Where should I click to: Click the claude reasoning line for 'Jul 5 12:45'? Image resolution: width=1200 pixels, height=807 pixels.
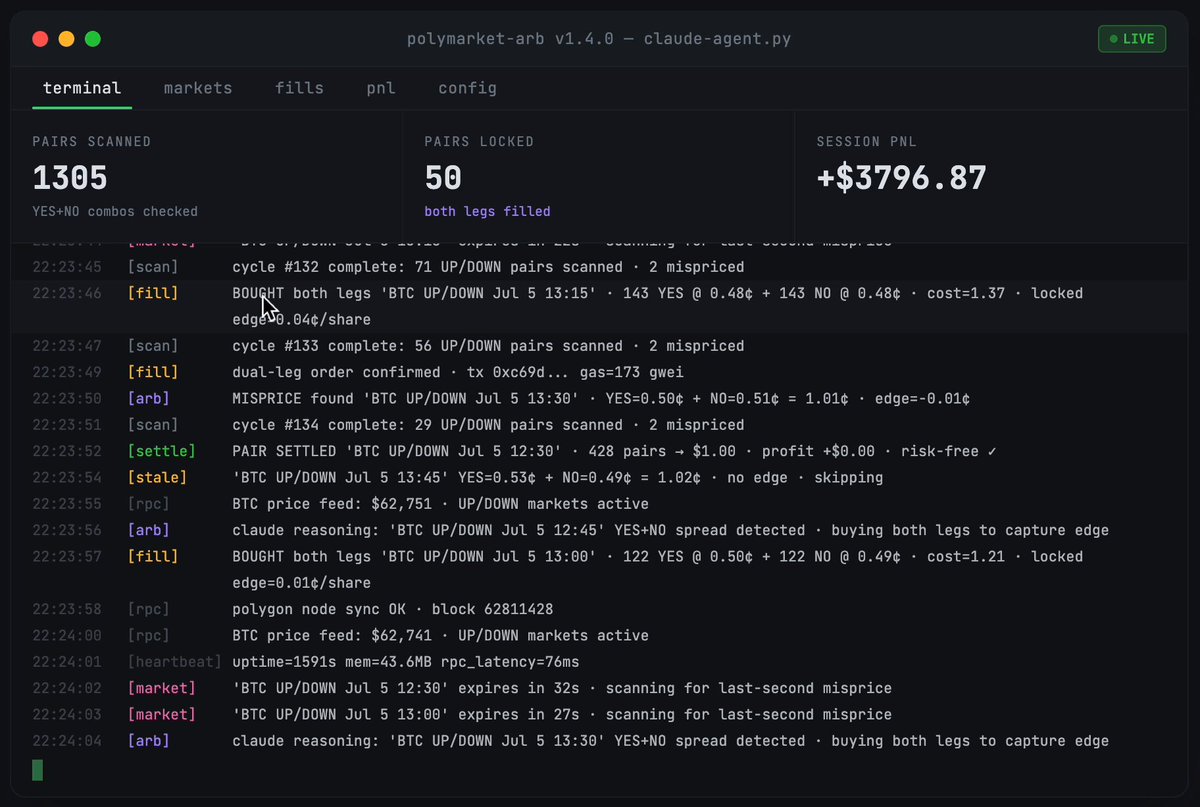tap(670, 531)
